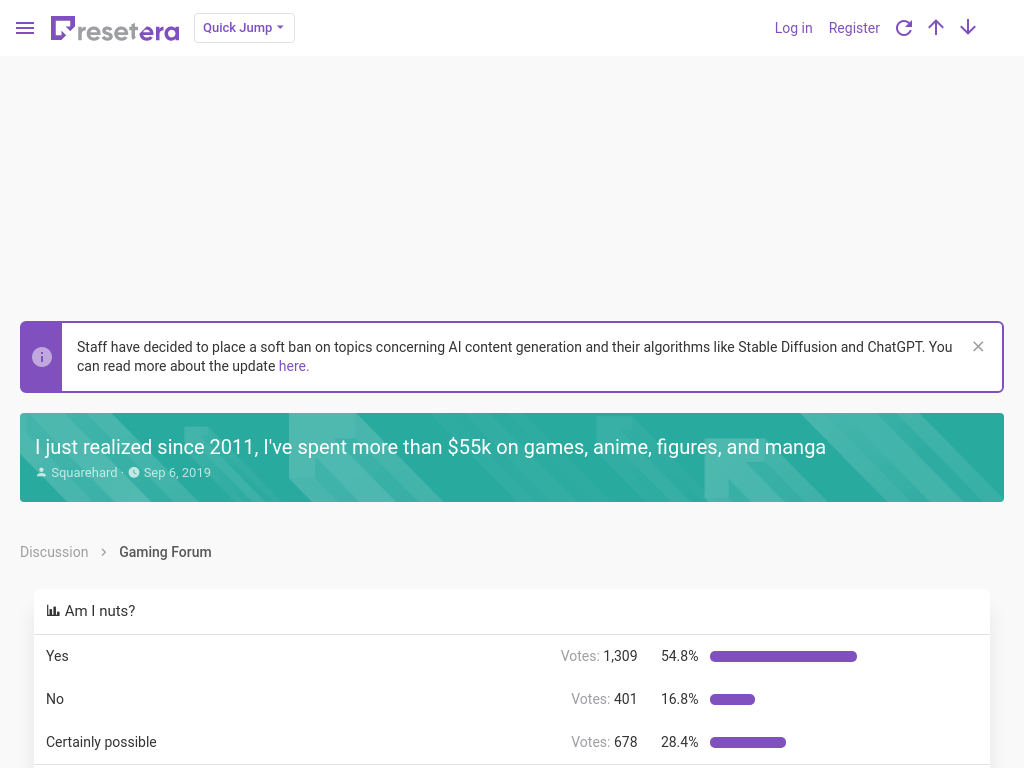
Task: Click the poll chart icon
Action: (x=53, y=611)
